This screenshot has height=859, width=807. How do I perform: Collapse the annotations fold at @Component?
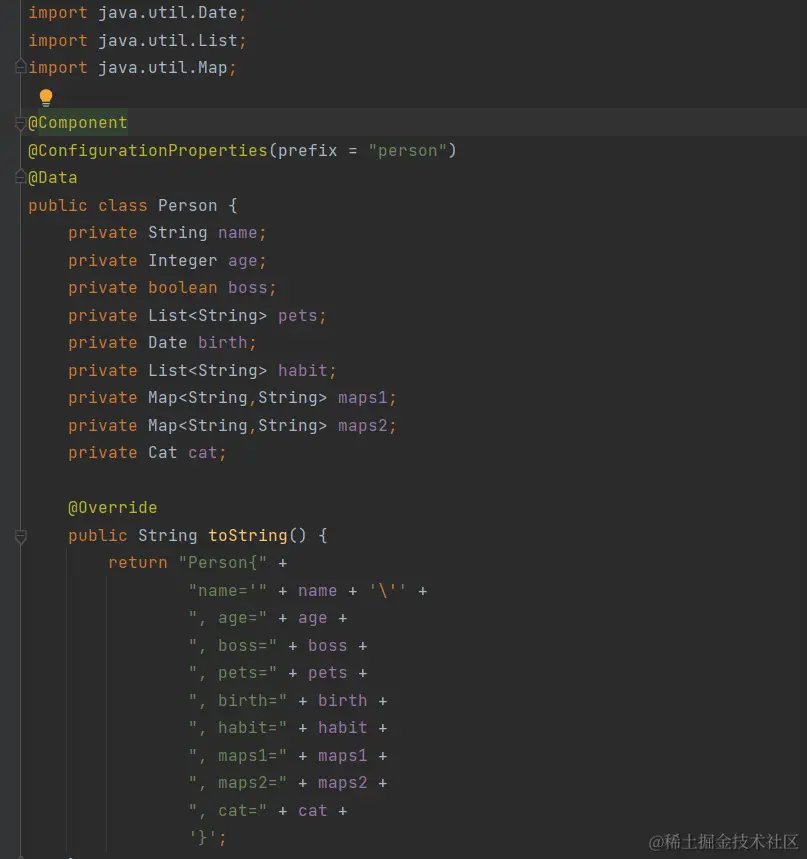coord(21,124)
